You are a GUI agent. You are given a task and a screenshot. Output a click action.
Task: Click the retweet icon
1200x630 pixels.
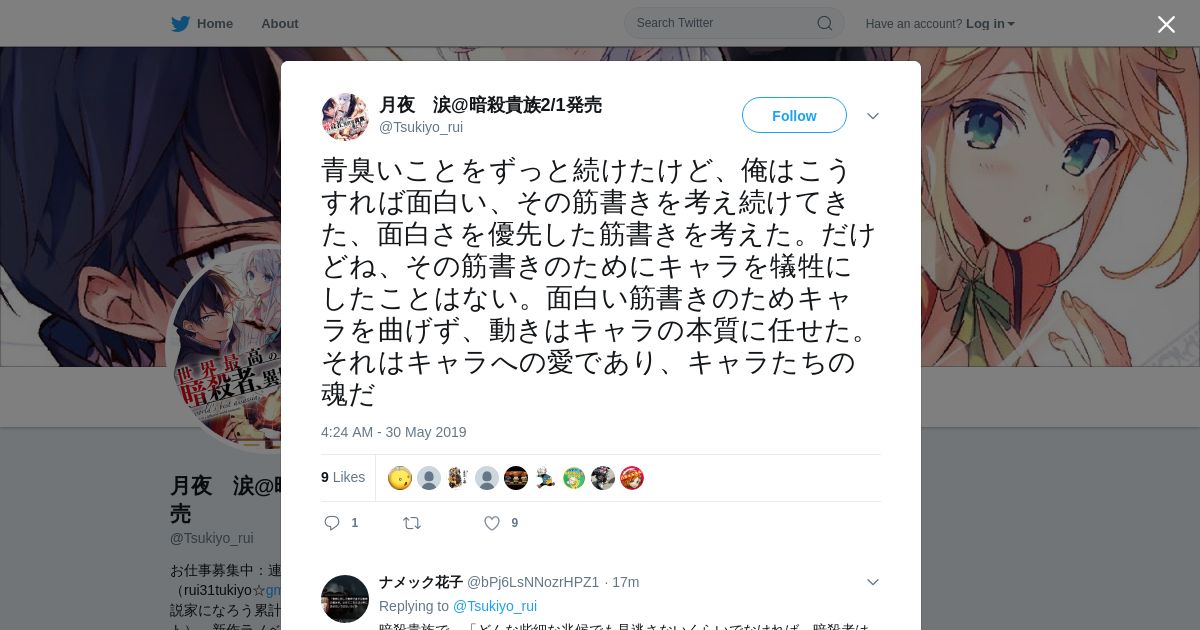click(x=412, y=523)
